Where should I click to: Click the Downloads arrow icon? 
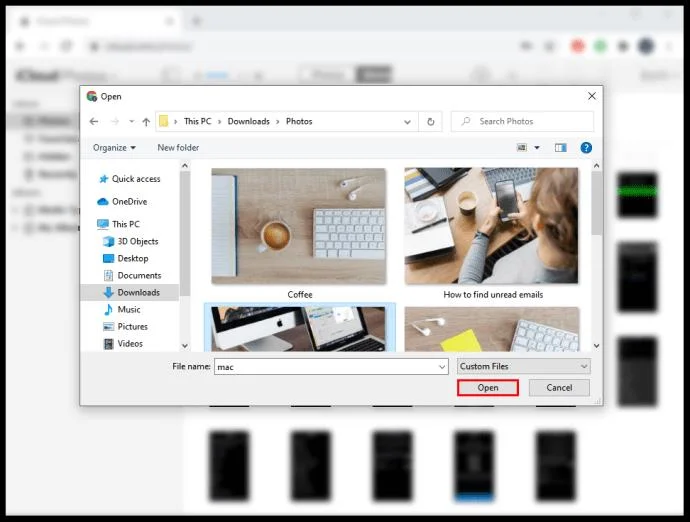pyautogui.click(x=108, y=292)
